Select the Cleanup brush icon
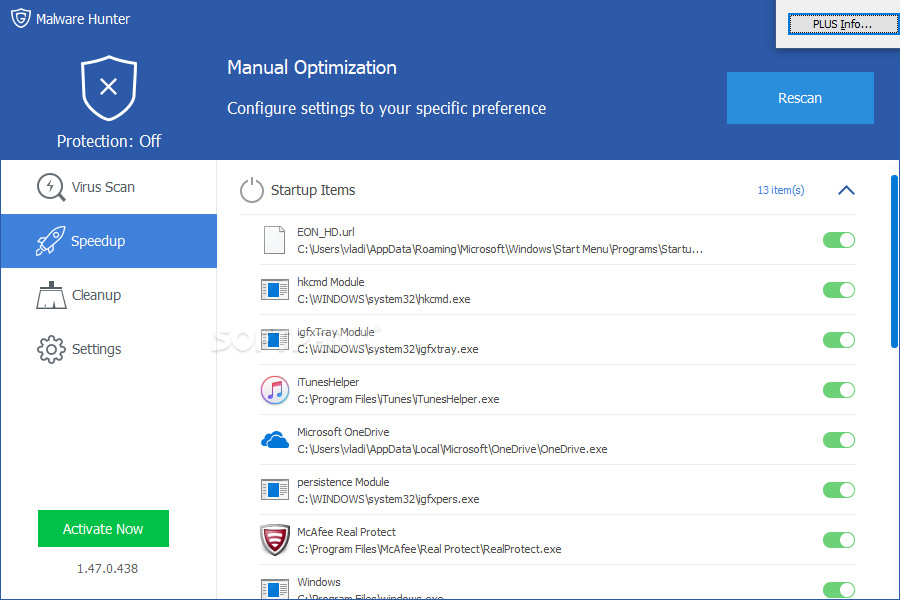 (50, 294)
